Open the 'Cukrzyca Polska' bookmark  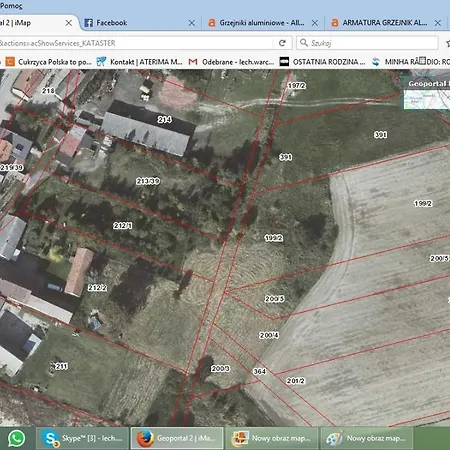coord(49,62)
